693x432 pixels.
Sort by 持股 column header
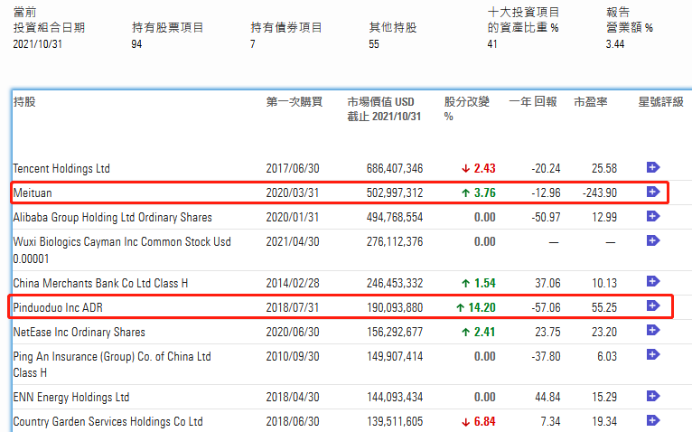[24, 102]
